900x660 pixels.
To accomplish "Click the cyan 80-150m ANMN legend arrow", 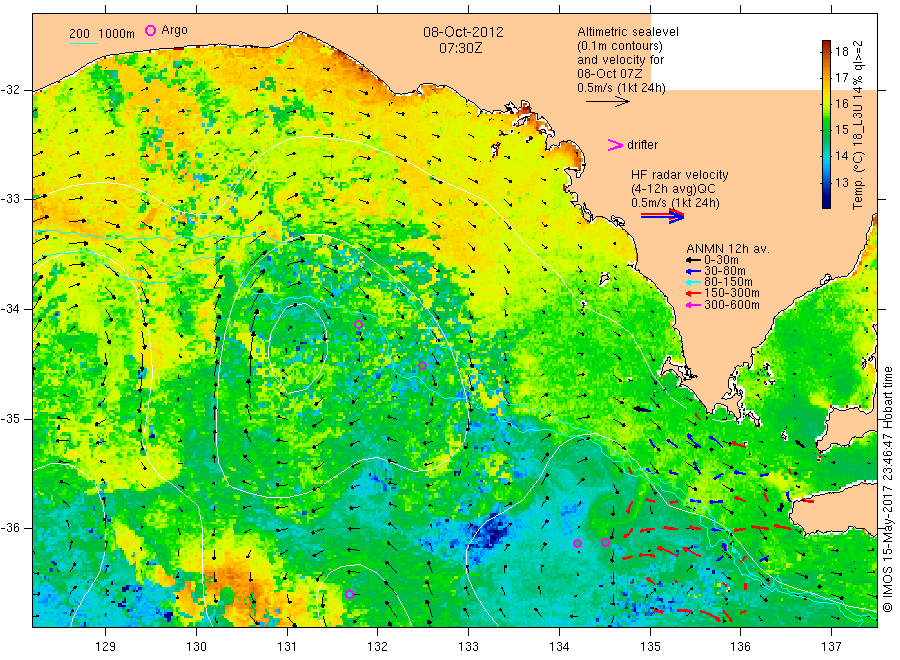I will [x=693, y=282].
